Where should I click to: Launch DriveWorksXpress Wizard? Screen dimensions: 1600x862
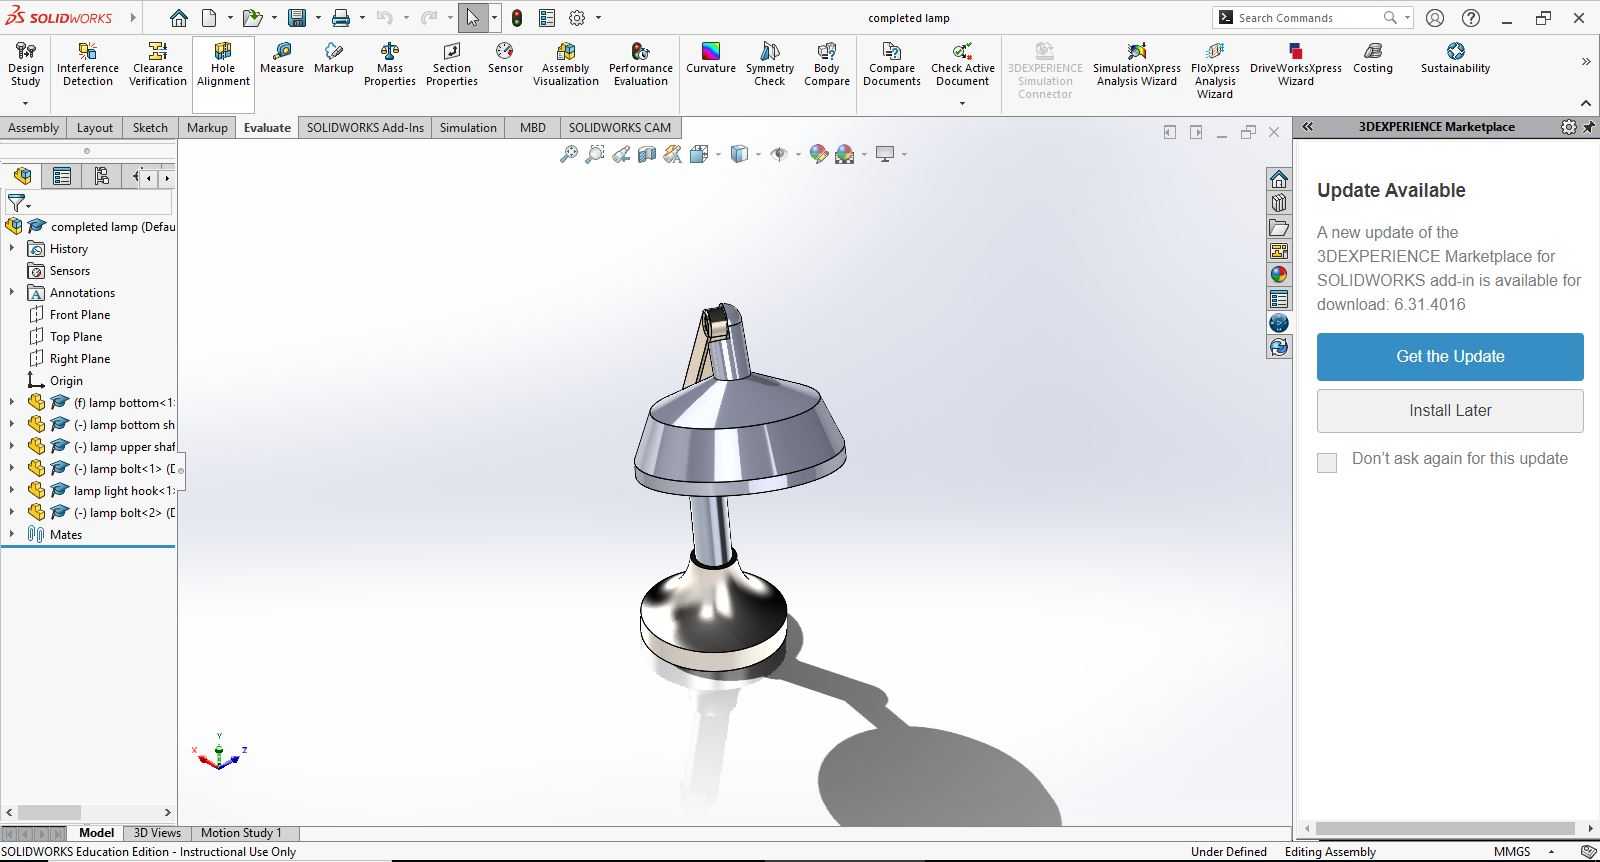pos(1296,64)
